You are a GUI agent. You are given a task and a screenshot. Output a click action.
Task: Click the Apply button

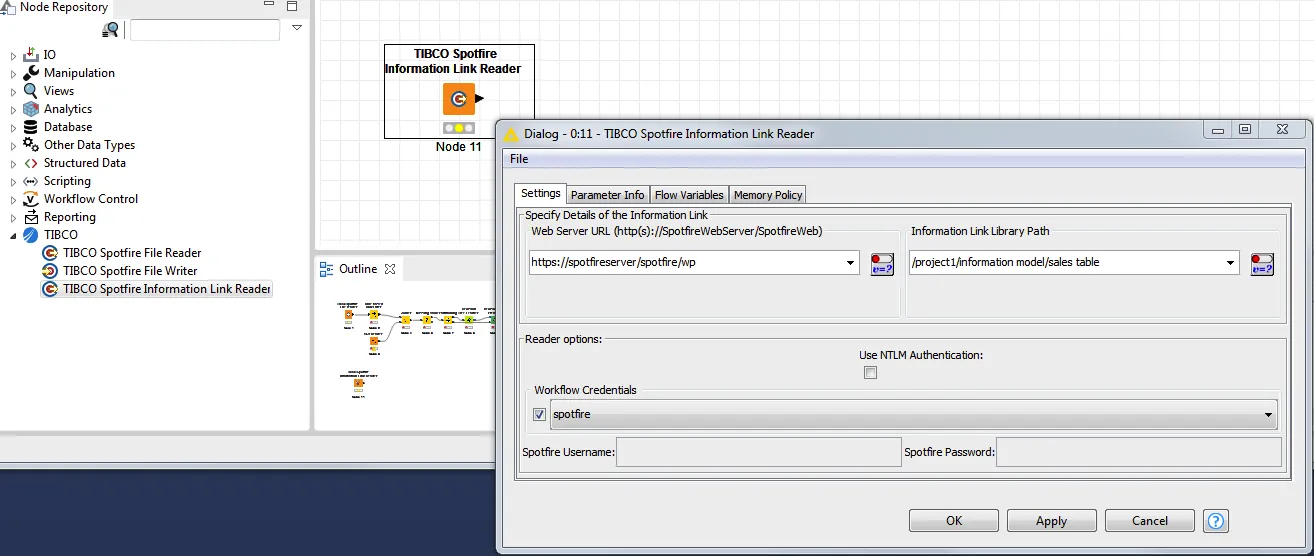click(1051, 521)
